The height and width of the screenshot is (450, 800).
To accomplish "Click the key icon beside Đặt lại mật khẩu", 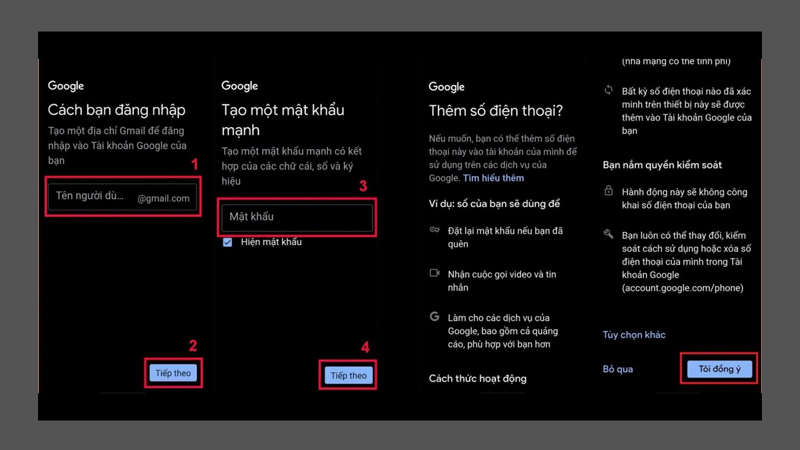I will coord(434,230).
